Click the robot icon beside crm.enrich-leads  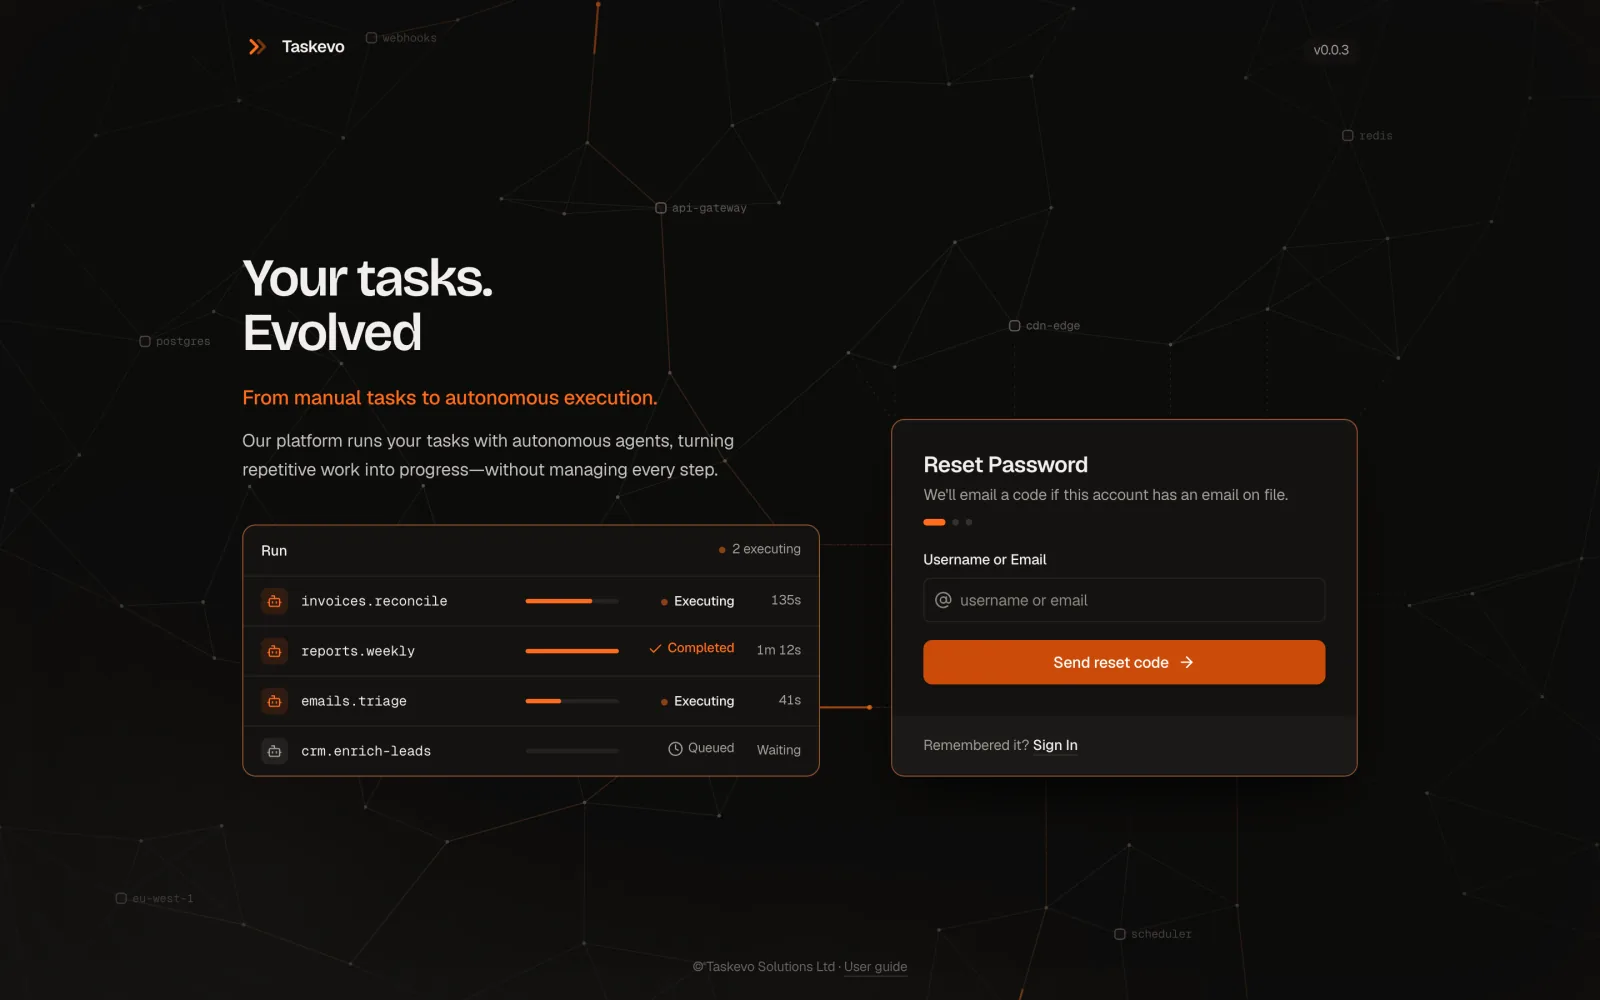[x=274, y=751]
